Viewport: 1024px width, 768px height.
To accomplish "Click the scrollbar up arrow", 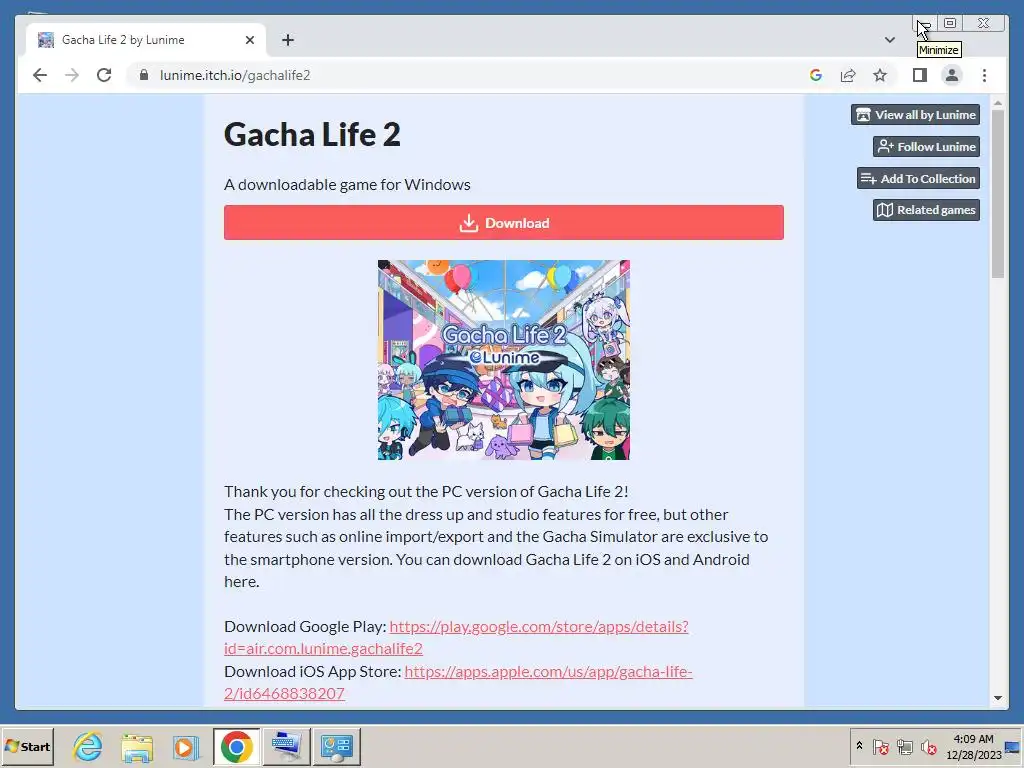I will click(997, 103).
